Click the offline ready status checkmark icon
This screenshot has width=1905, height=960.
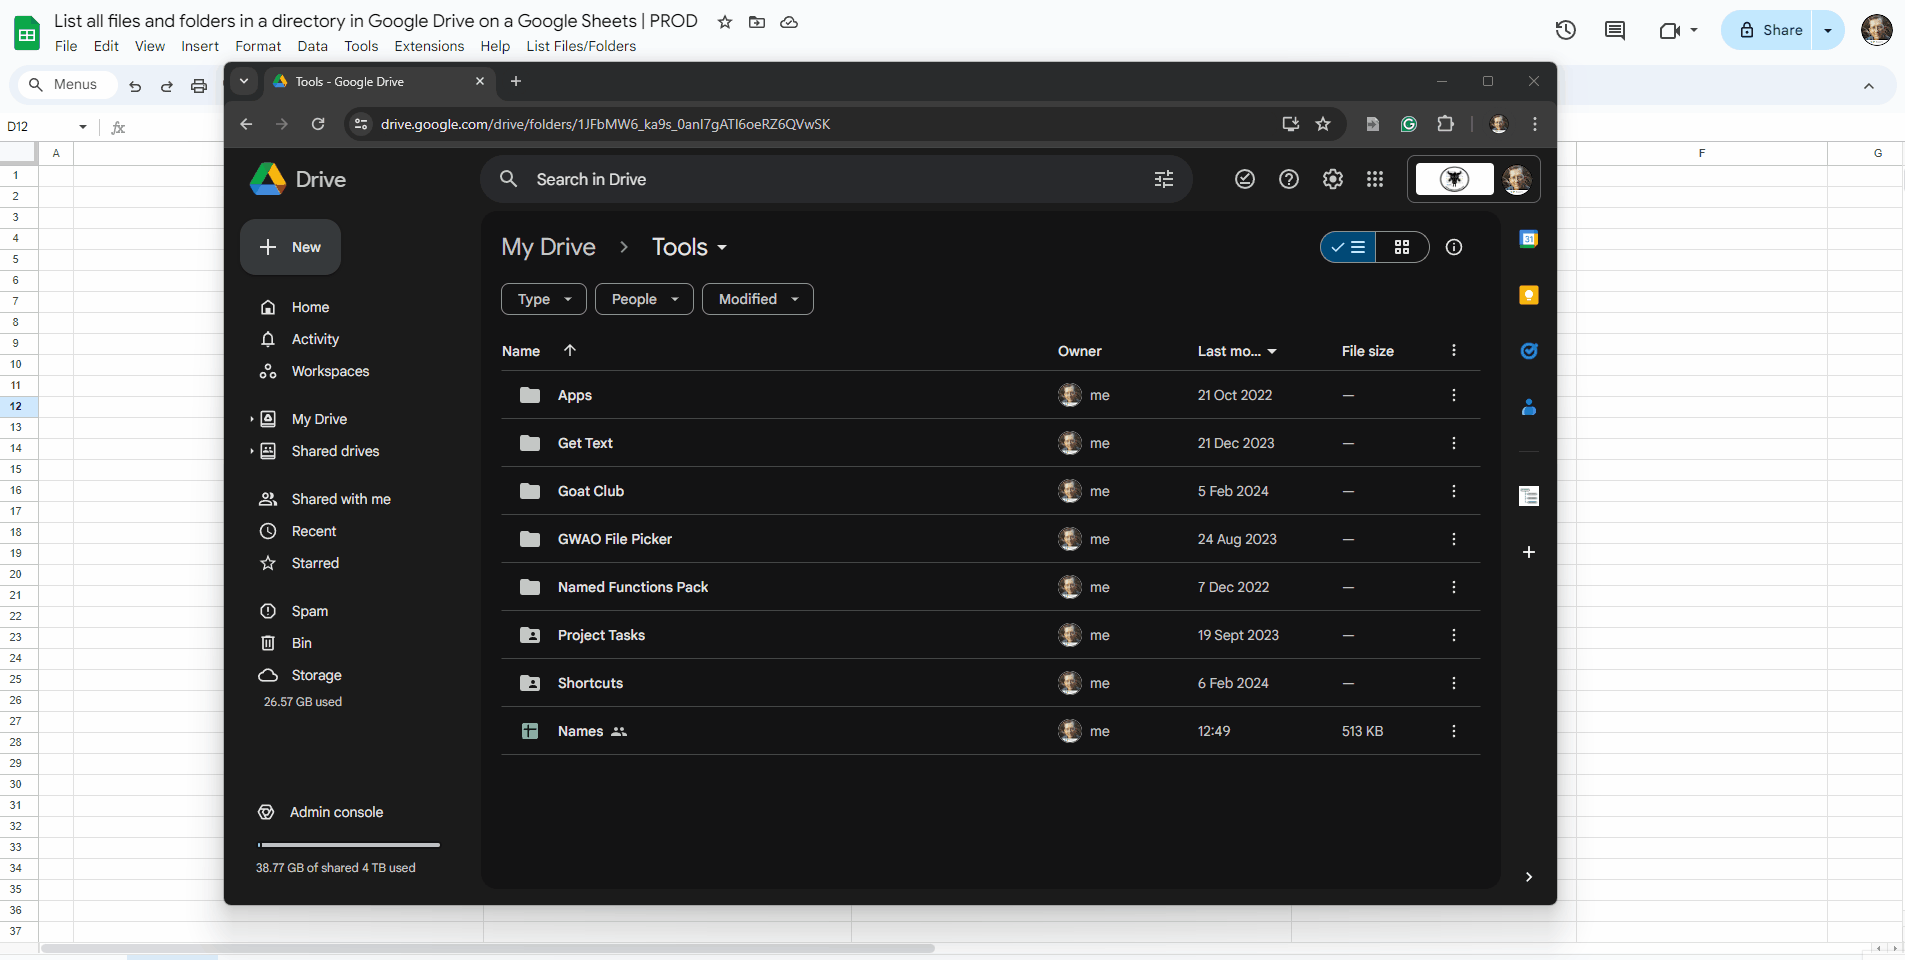1245,179
